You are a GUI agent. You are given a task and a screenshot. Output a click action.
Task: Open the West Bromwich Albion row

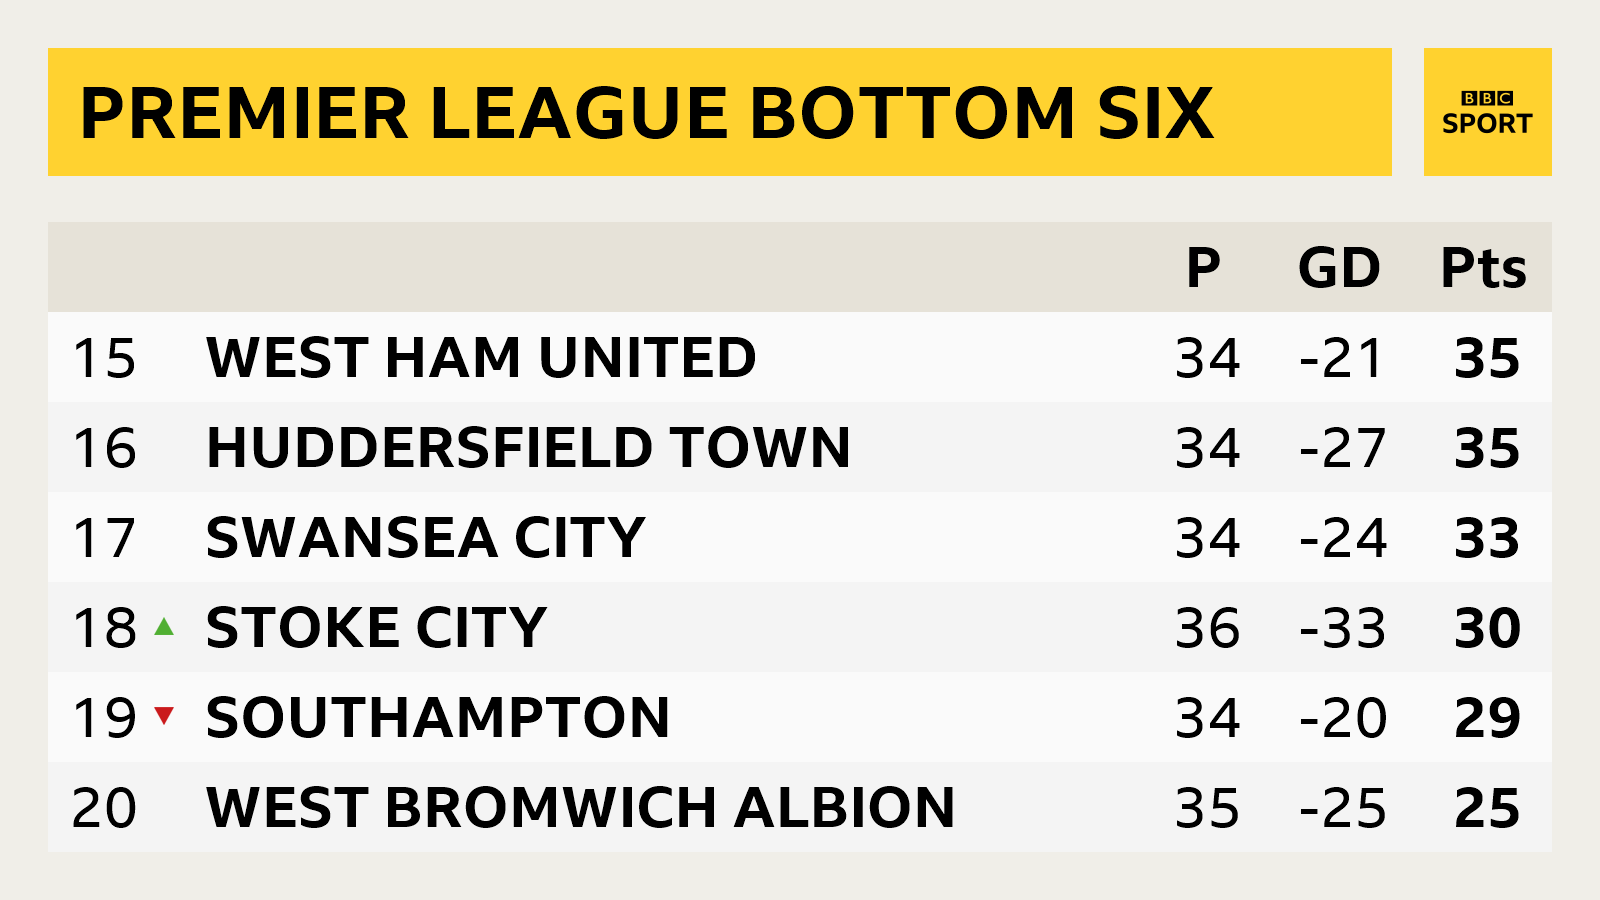tap(580, 808)
